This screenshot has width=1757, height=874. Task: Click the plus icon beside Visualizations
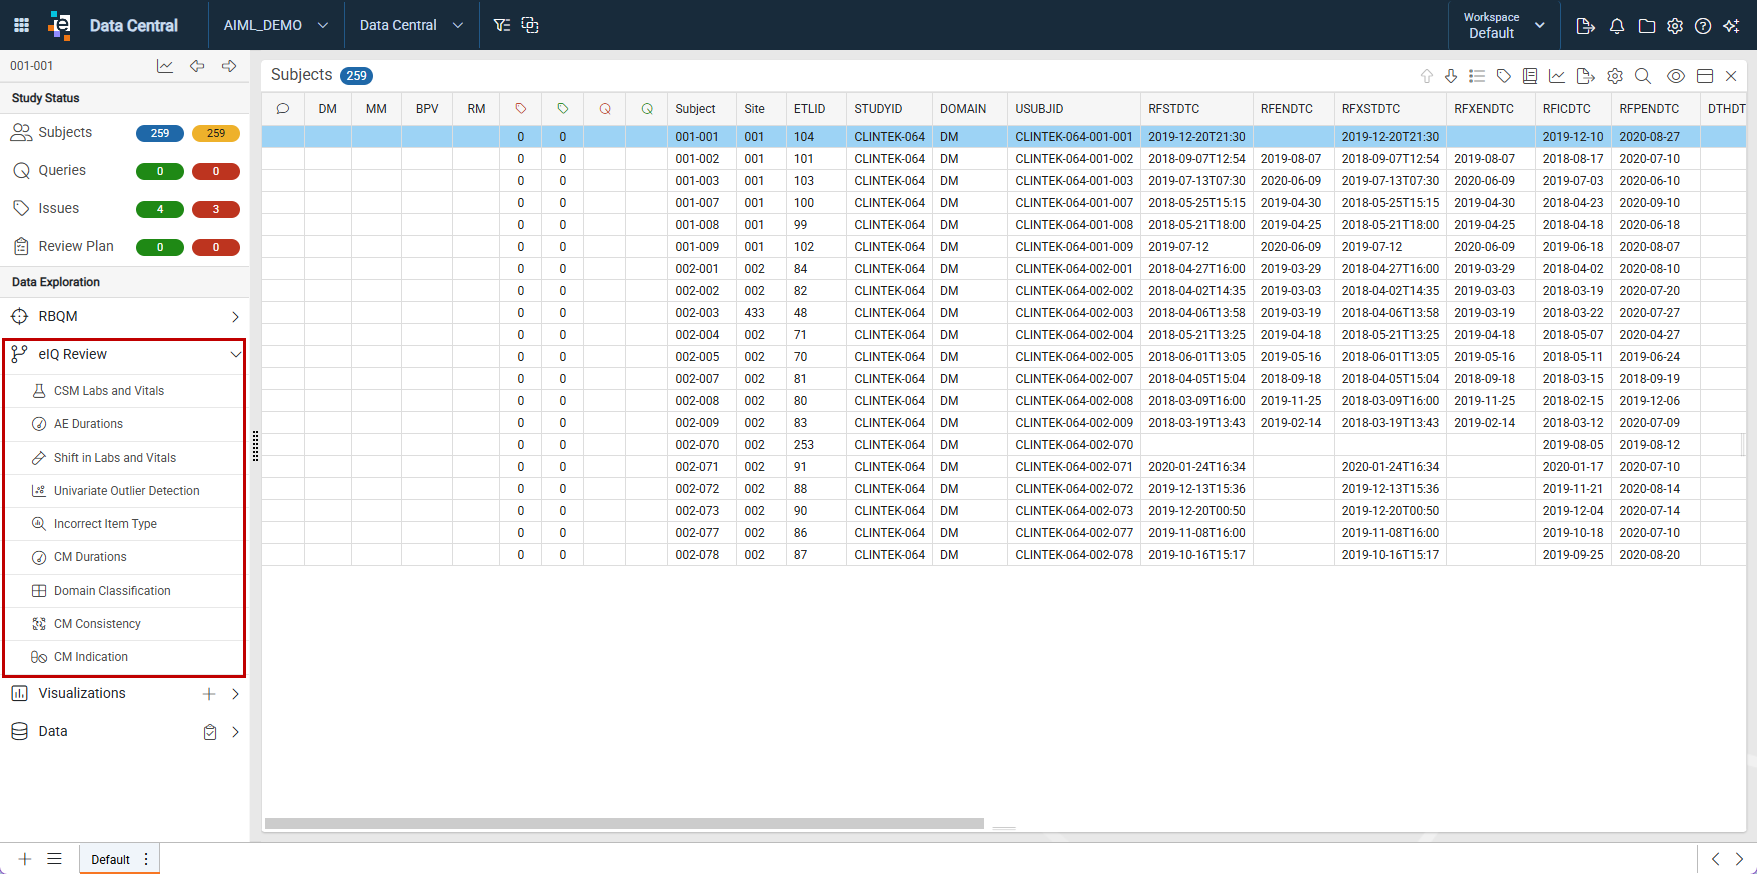(209, 694)
